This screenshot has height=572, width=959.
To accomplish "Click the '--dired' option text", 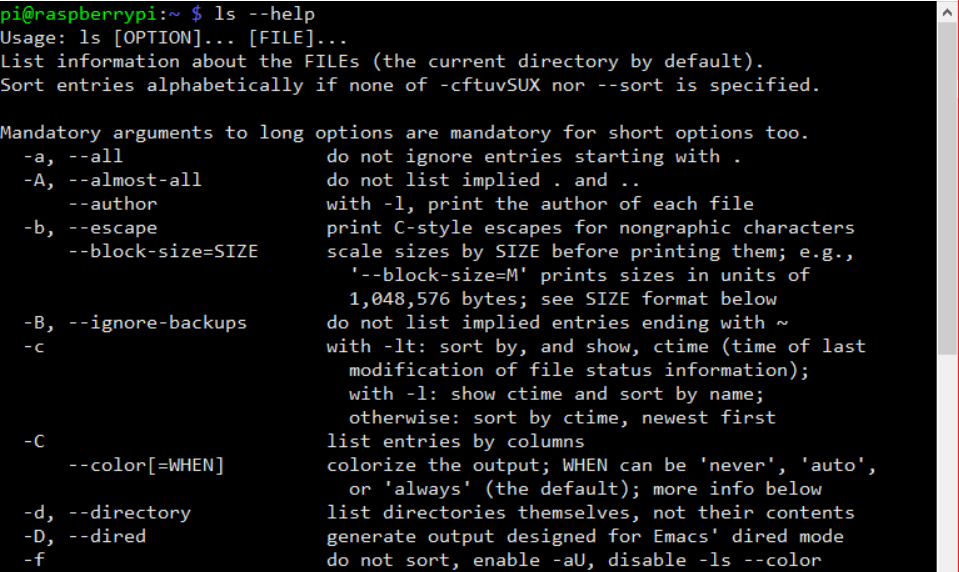I will coord(107,537).
